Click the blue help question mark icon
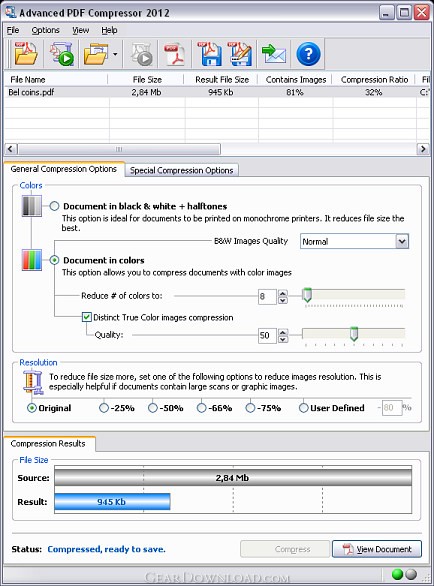The image size is (434, 586). point(308,54)
